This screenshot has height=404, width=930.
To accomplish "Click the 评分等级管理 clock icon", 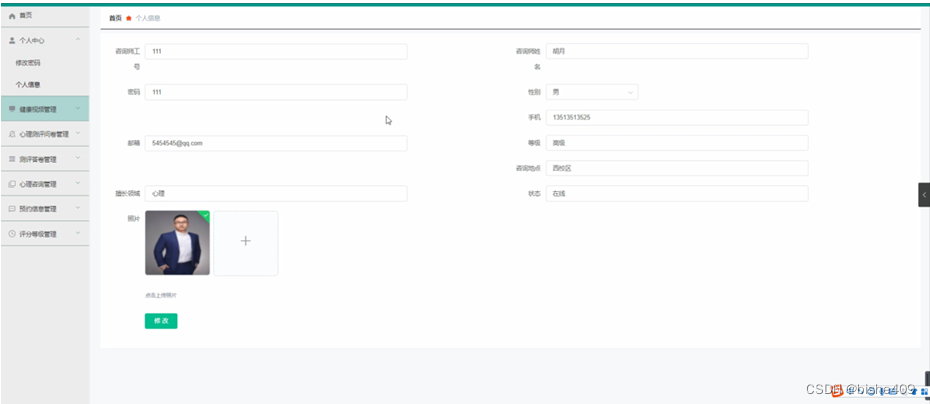I will pos(12,234).
